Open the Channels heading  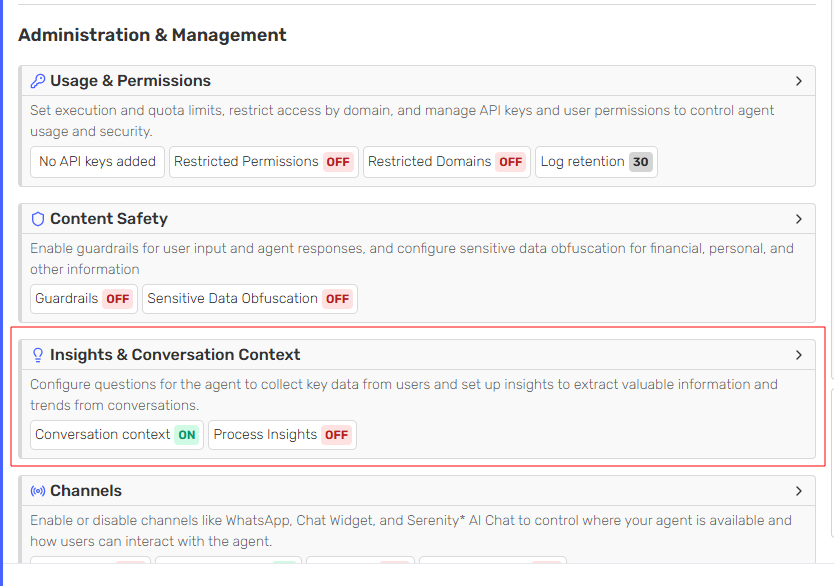pos(86,491)
